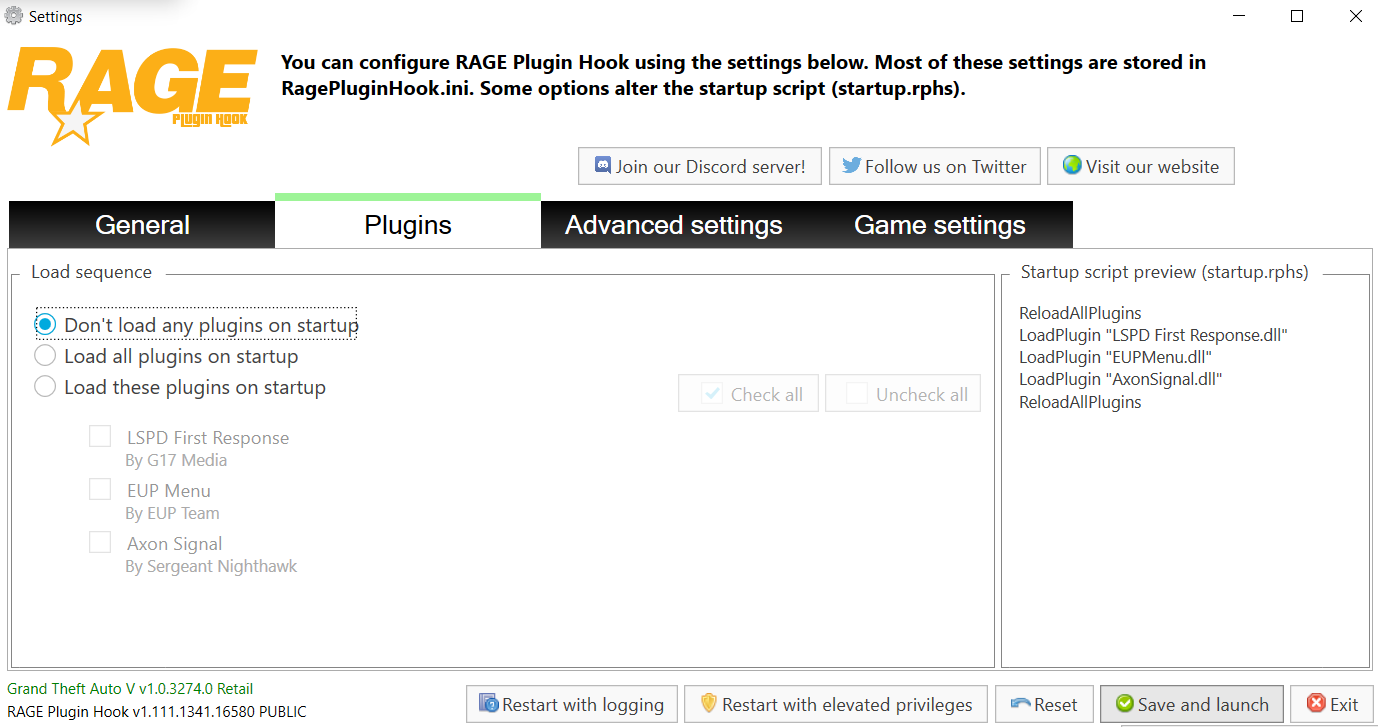This screenshot has width=1378, height=727.
Task: Click the shield icon for elevated privileges
Action: coord(708,704)
